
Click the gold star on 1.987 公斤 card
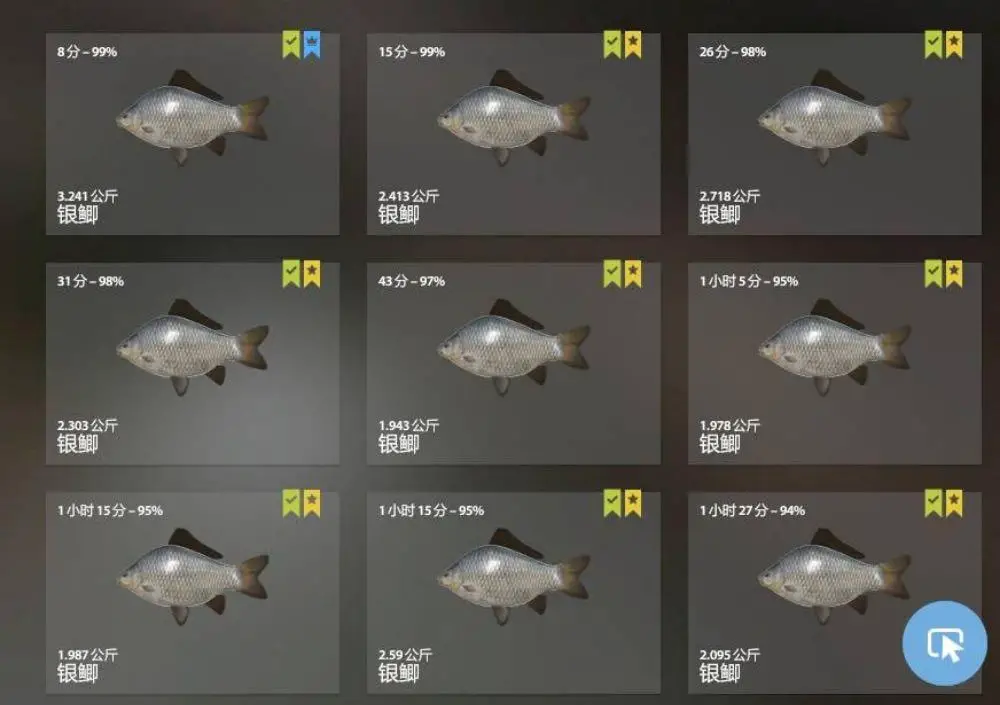(x=312, y=503)
